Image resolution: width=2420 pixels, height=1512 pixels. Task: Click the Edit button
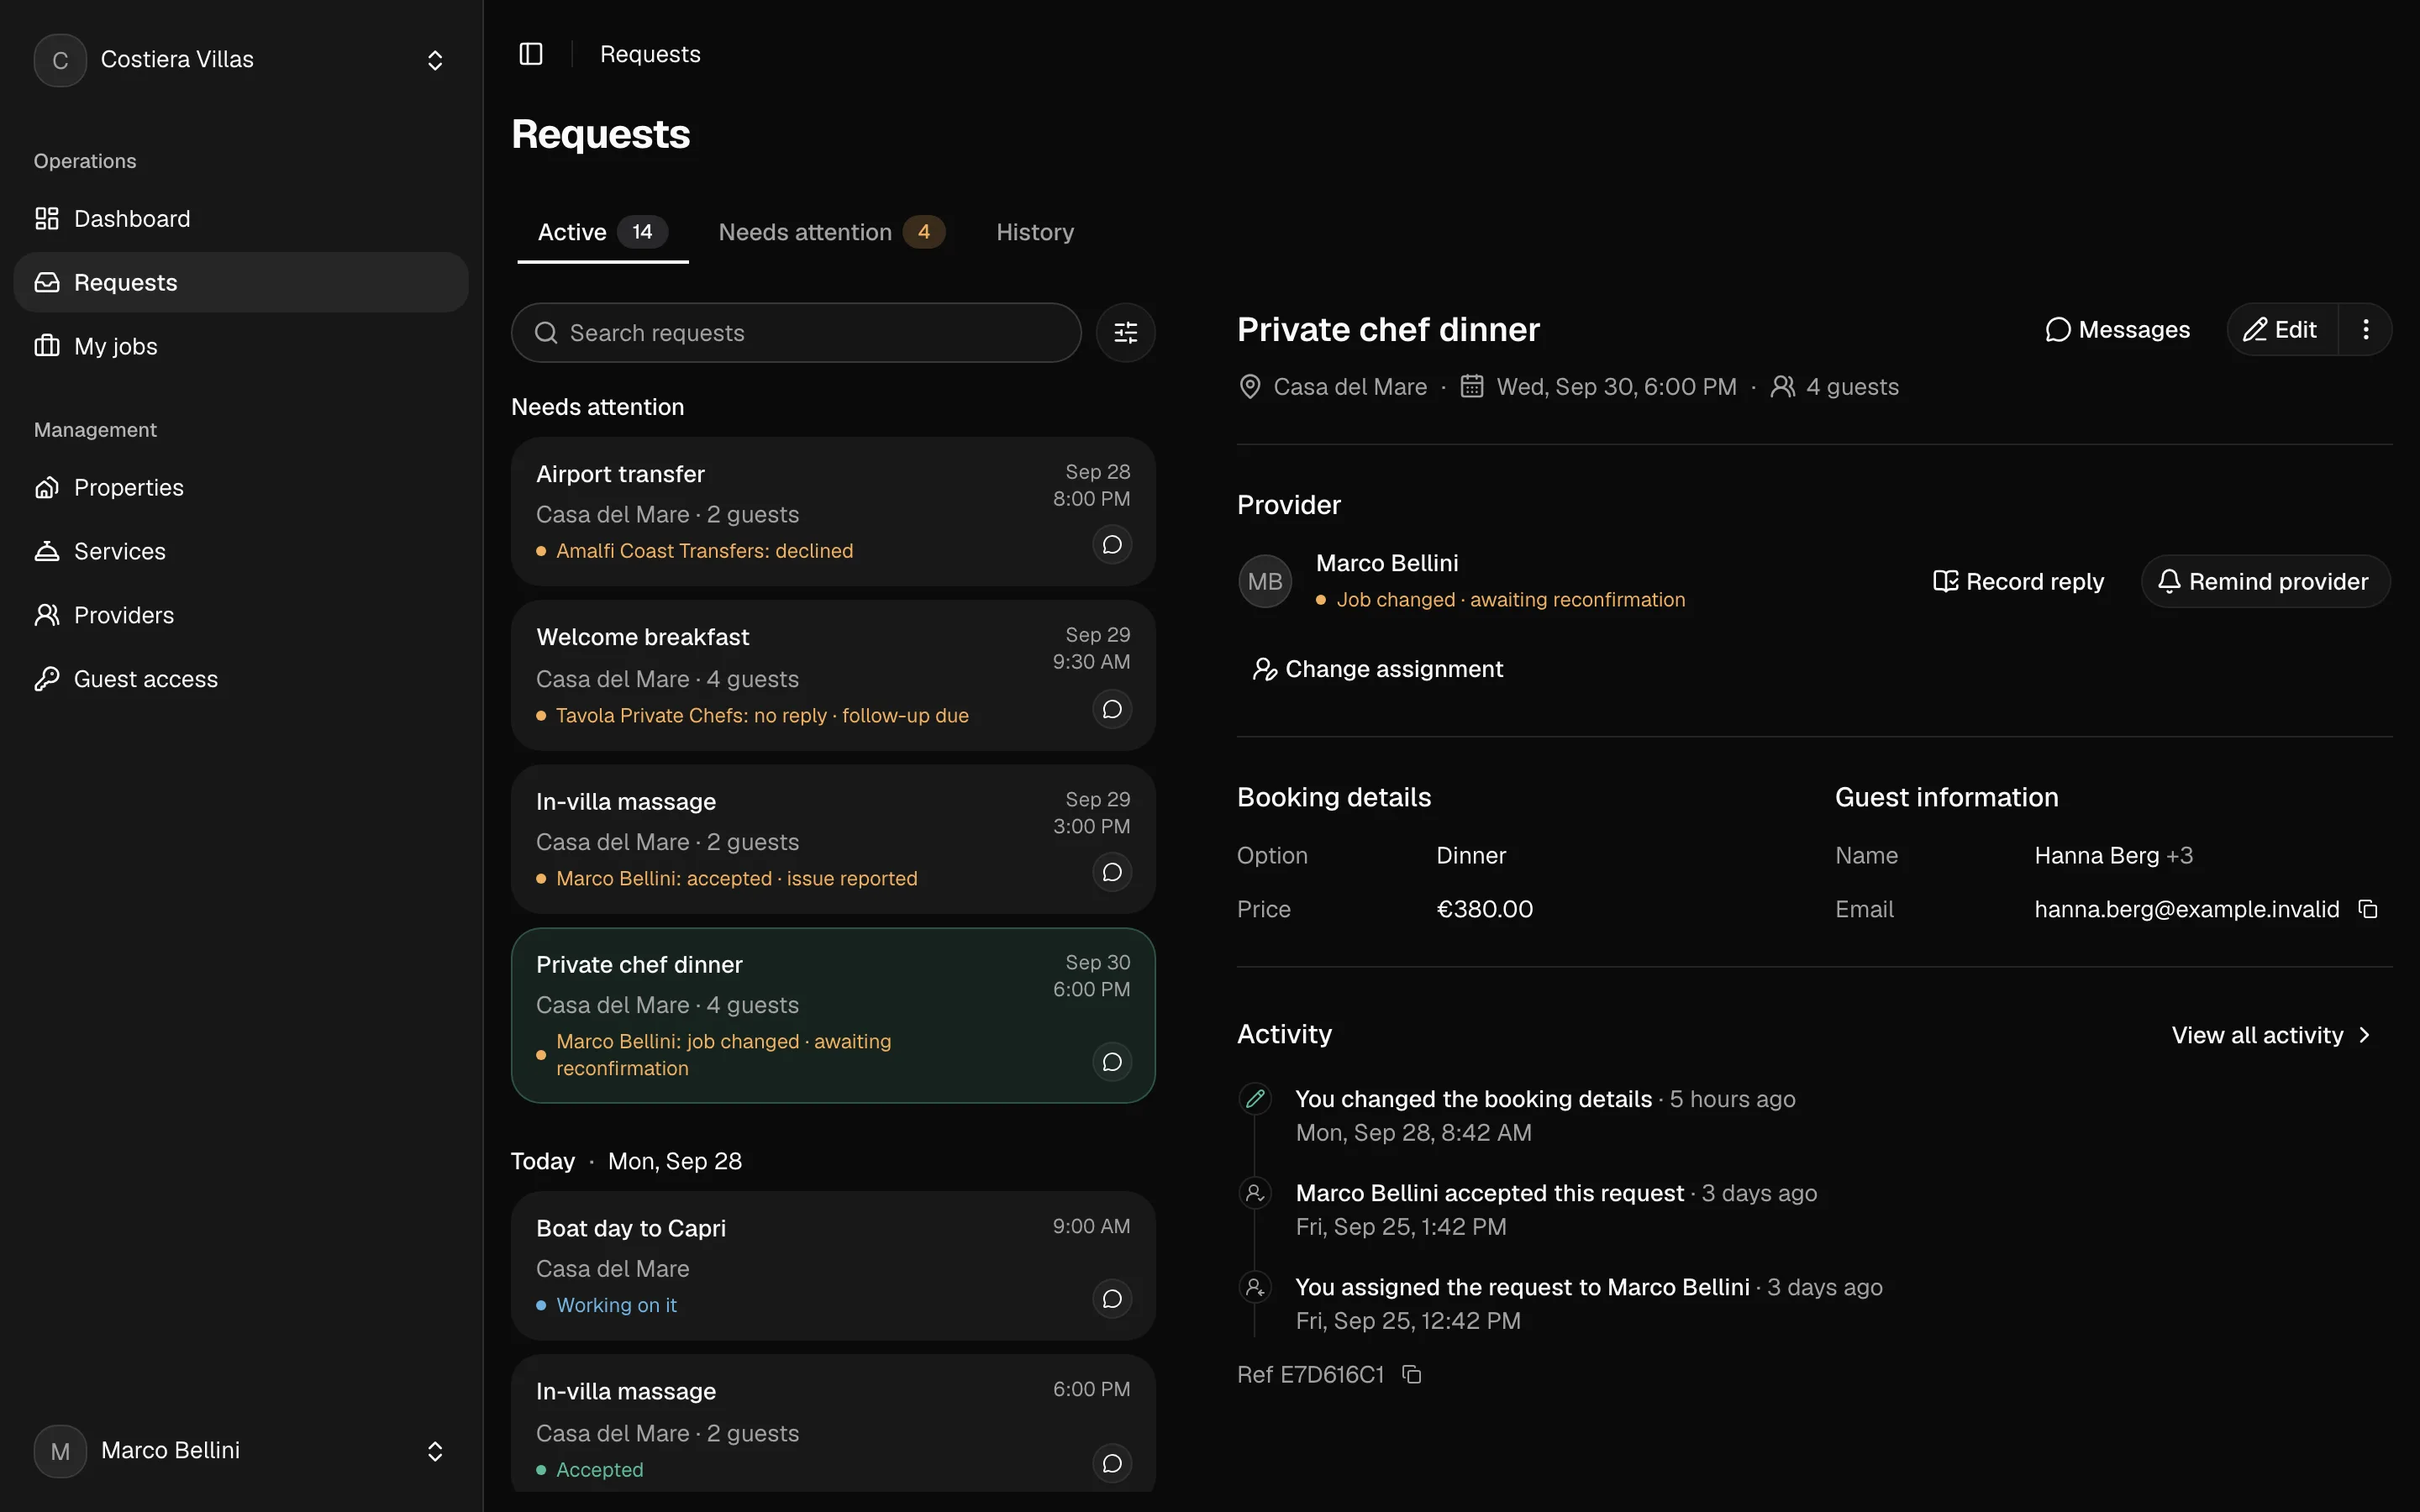point(2282,330)
